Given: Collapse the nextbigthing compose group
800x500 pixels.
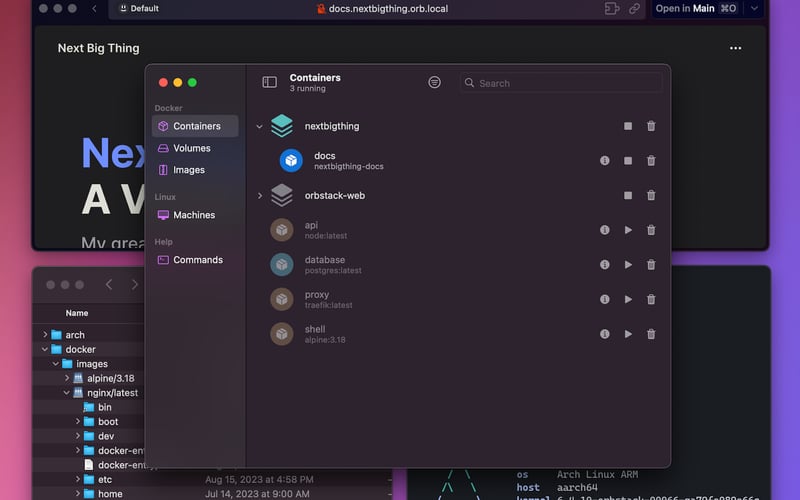Looking at the screenshot, I should [x=259, y=126].
